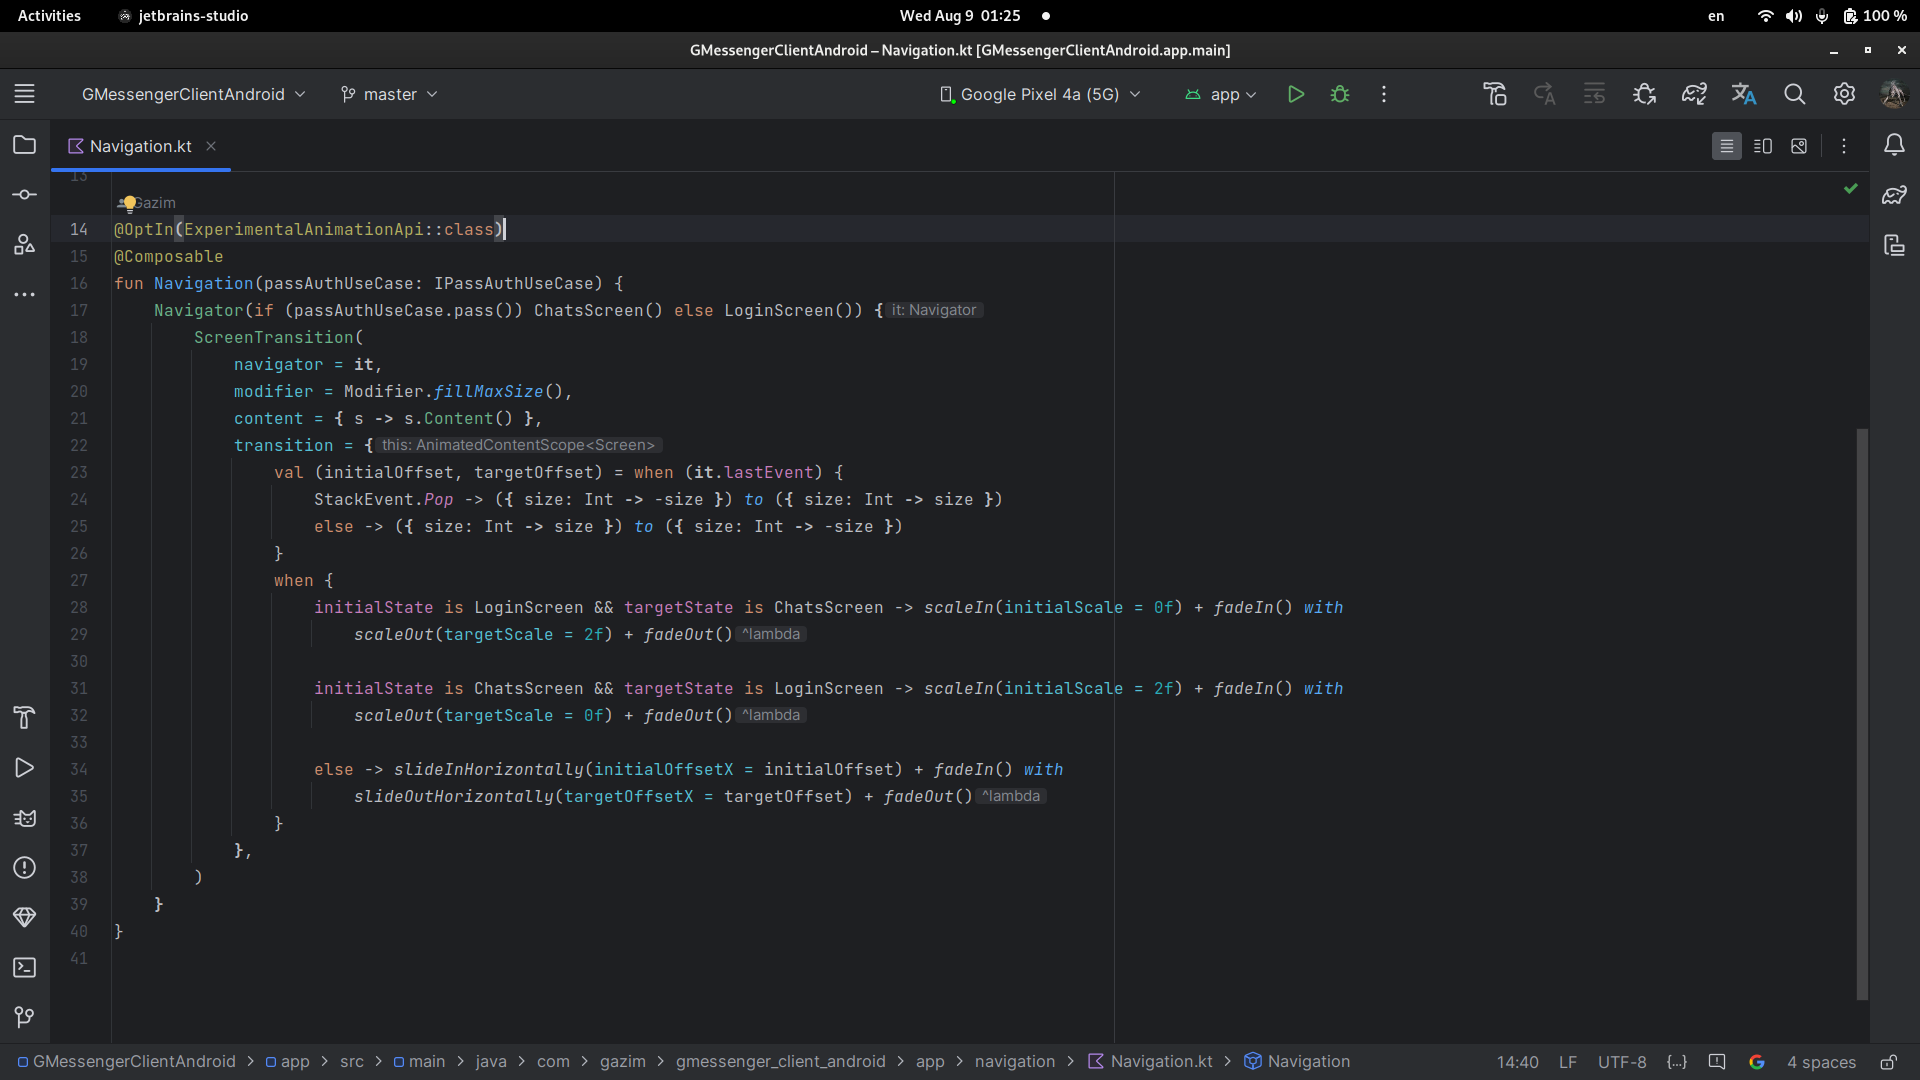
Task: Open the Notifications bell panel
Action: (1894, 145)
